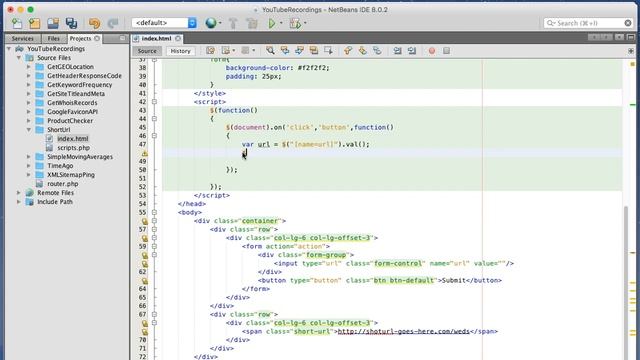The width and height of the screenshot is (640, 360).
Task: Select the ProductChecker folder
Action: click(70, 120)
